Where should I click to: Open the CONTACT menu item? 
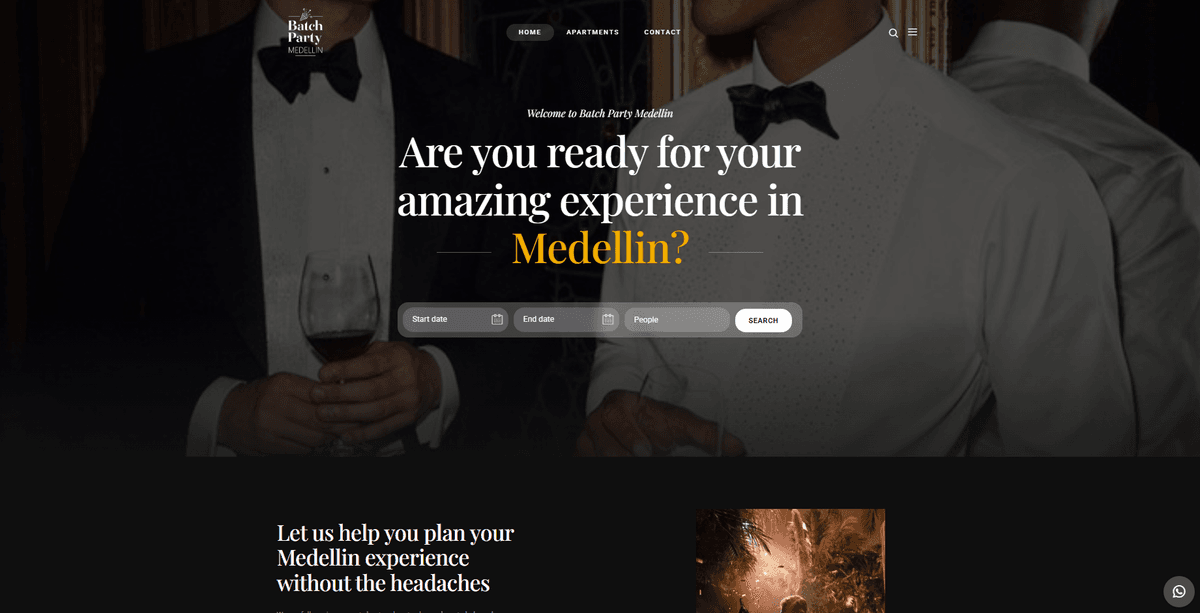pyautogui.click(x=662, y=32)
